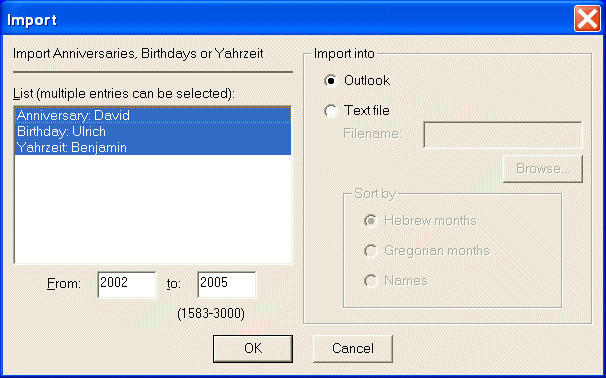Cancel the Import dialog
The width and height of the screenshot is (606, 378).
(352, 349)
